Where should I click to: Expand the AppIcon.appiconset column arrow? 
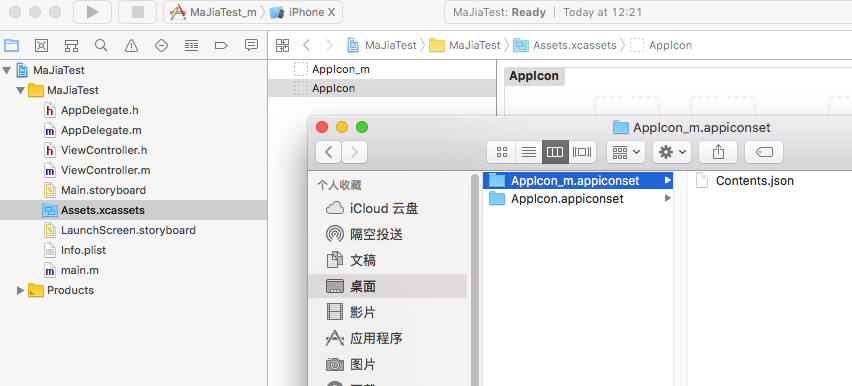(x=667, y=199)
